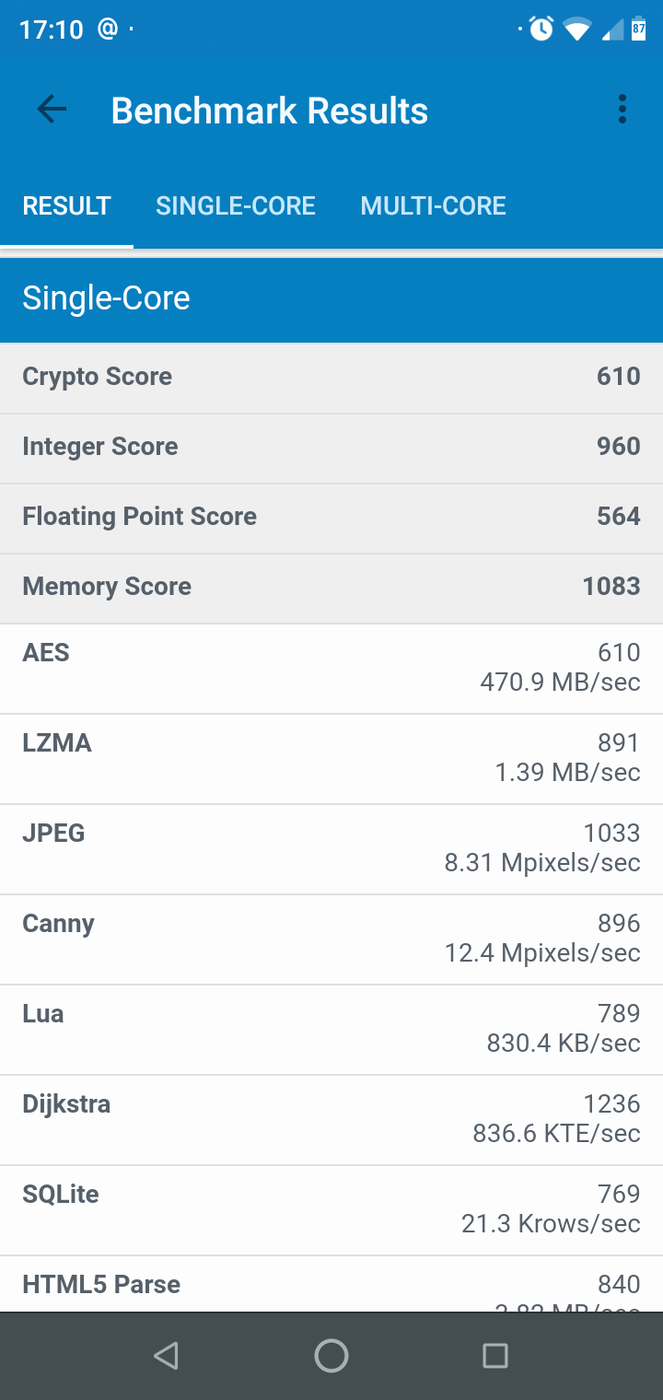Tap the home circle button
The image size is (663, 1400).
click(331, 1355)
